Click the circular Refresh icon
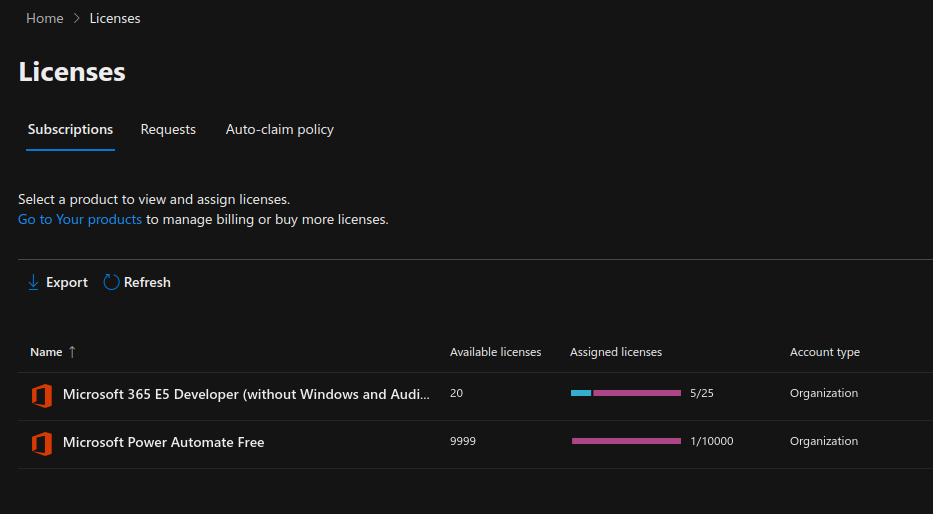This screenshot has width=933, height=514. coord(111,282)
